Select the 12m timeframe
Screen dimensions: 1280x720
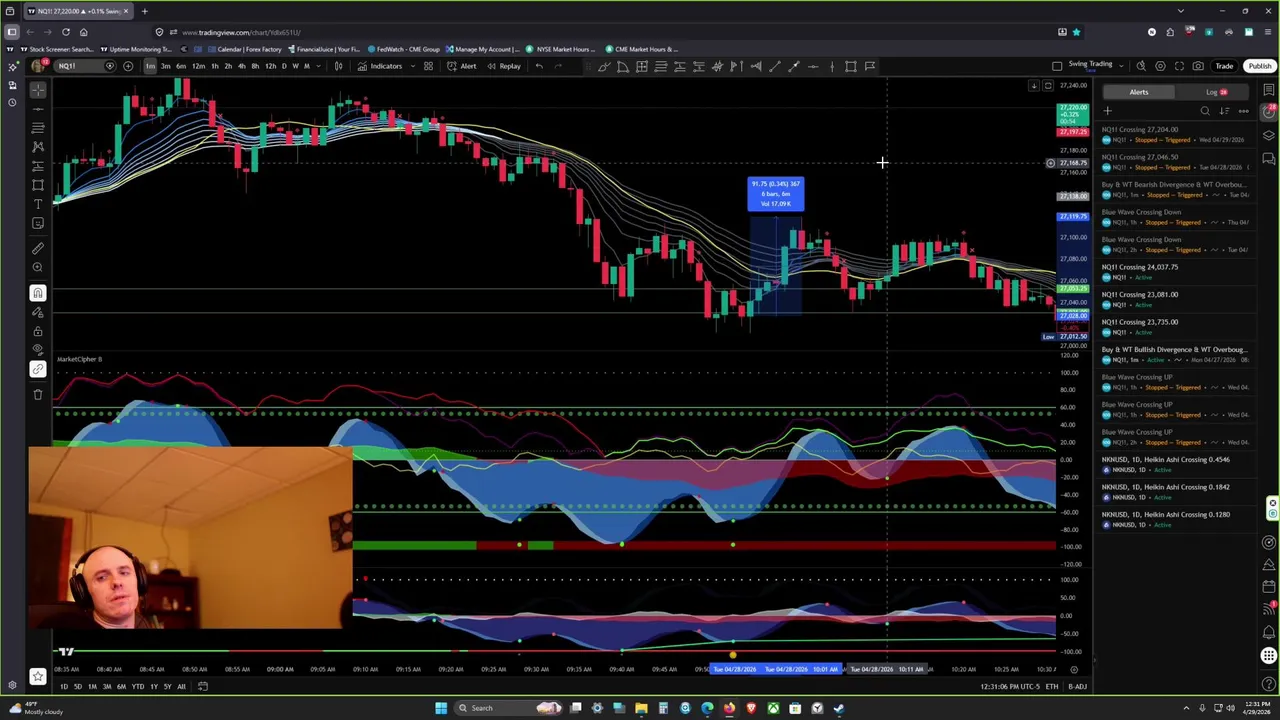coord(198,66)
